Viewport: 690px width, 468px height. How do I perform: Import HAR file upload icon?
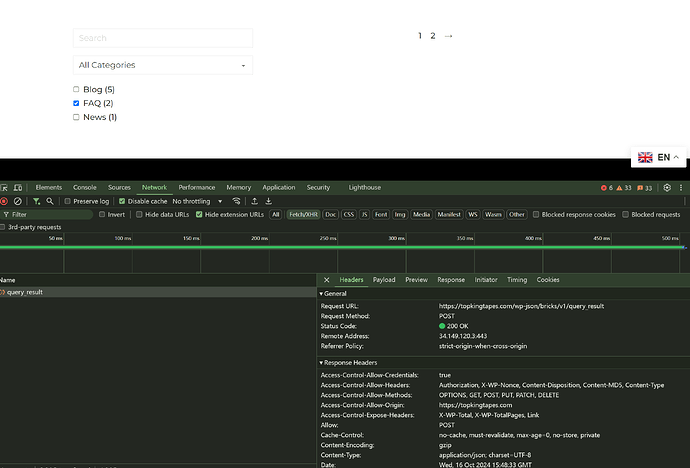click(254, 201)
